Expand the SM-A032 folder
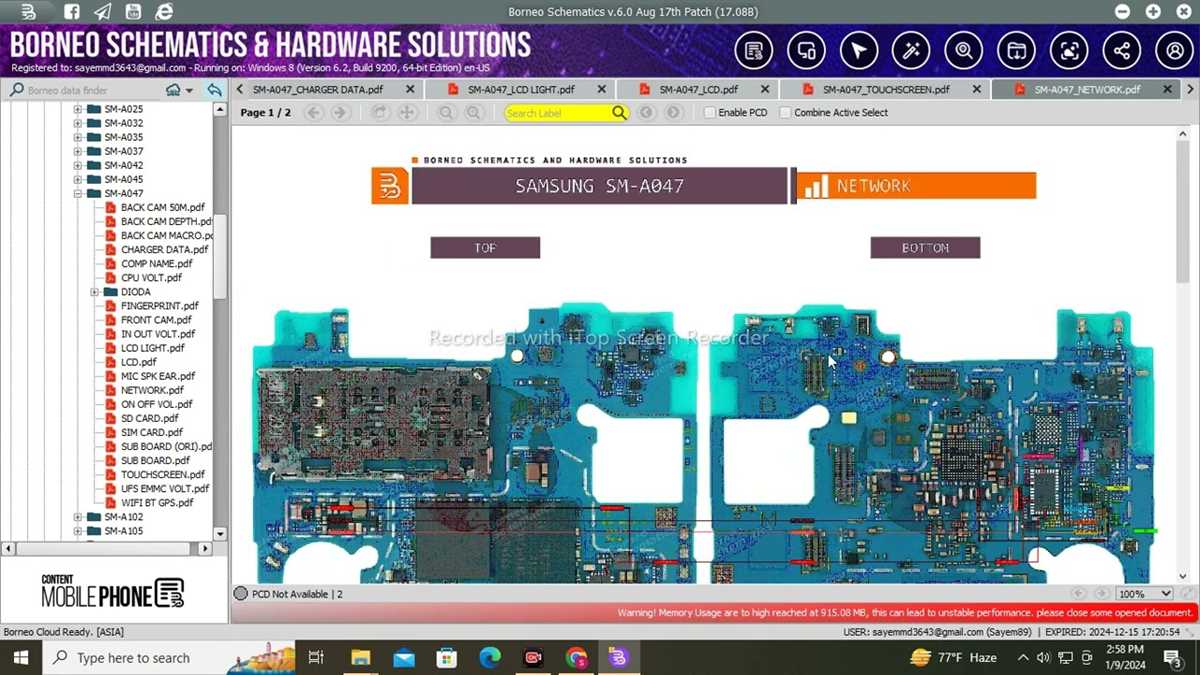Image resolution: width=1200 pixels, height=675 pixels. (x=78, y=123)
